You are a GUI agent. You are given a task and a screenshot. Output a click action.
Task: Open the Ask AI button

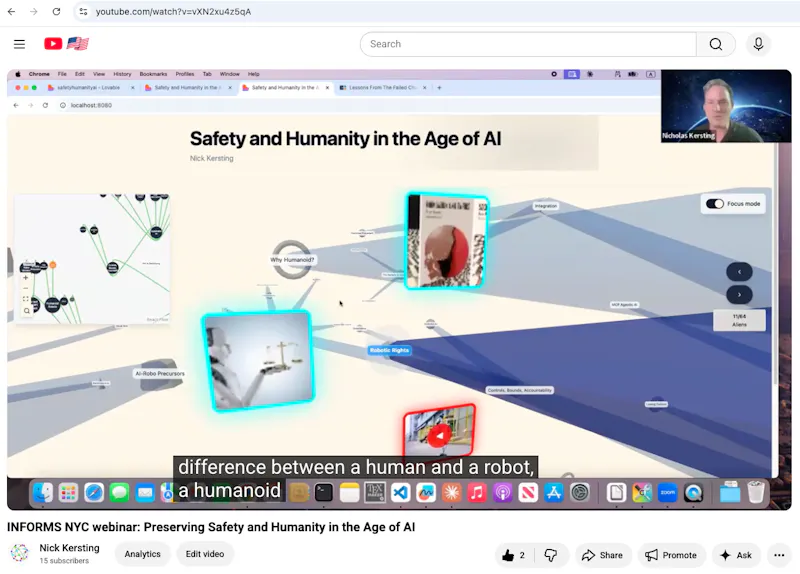pos(736,555)
